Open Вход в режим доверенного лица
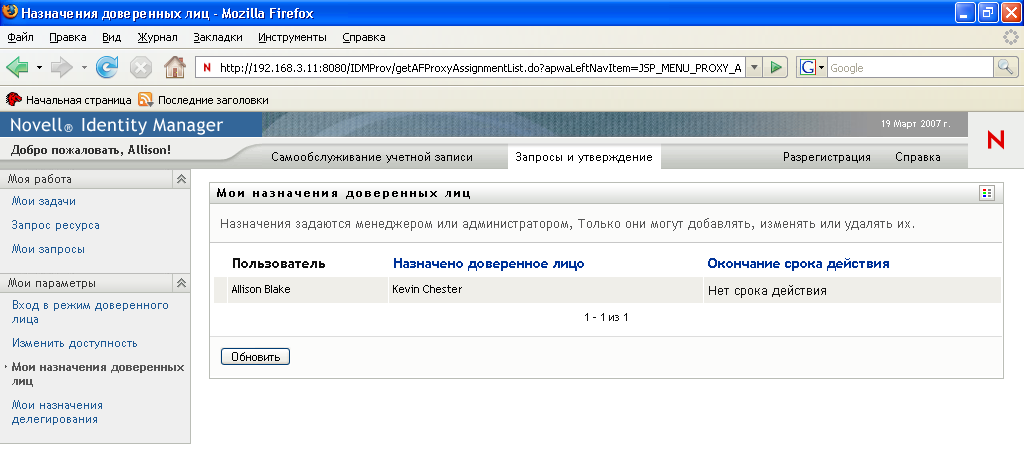This screenshot has height=449, width=1024. click(90, 312)
